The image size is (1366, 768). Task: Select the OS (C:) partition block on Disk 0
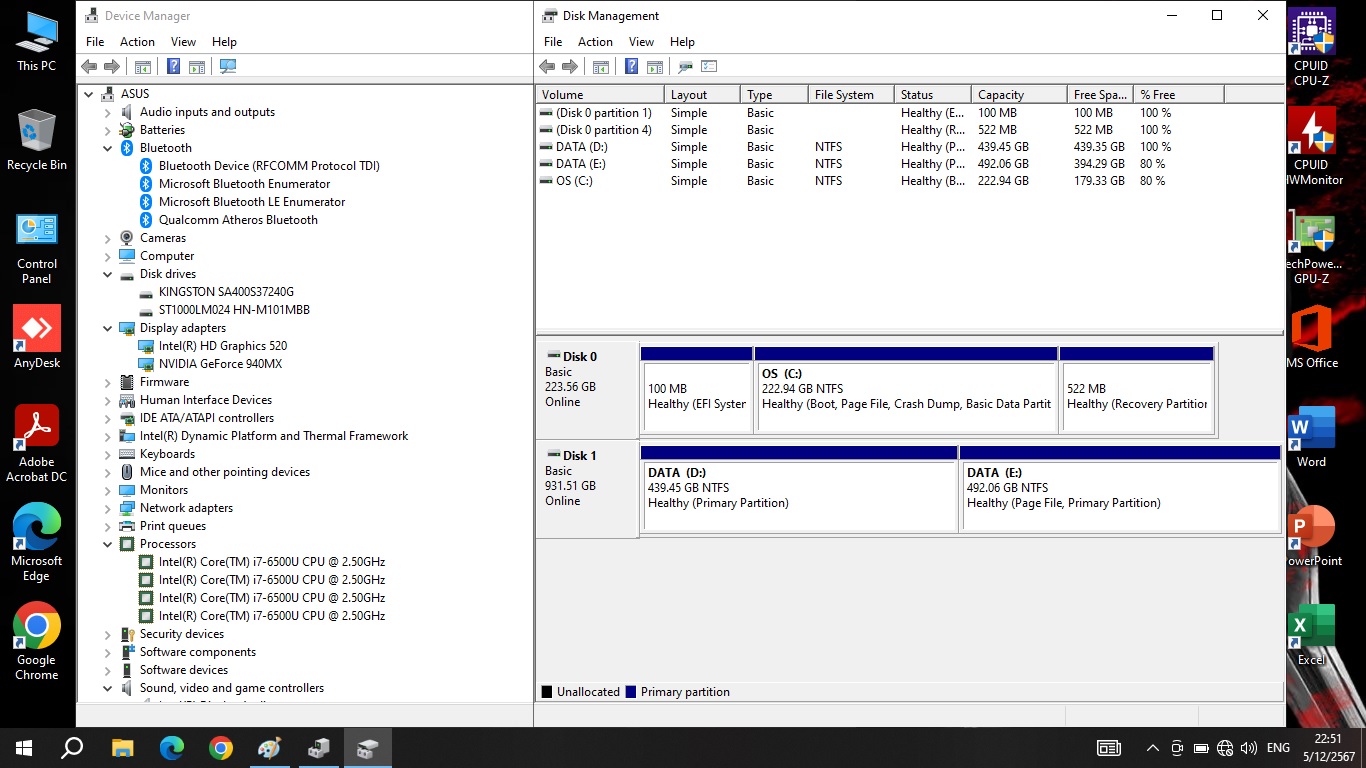pyautogui.click(x=906, y=390)
